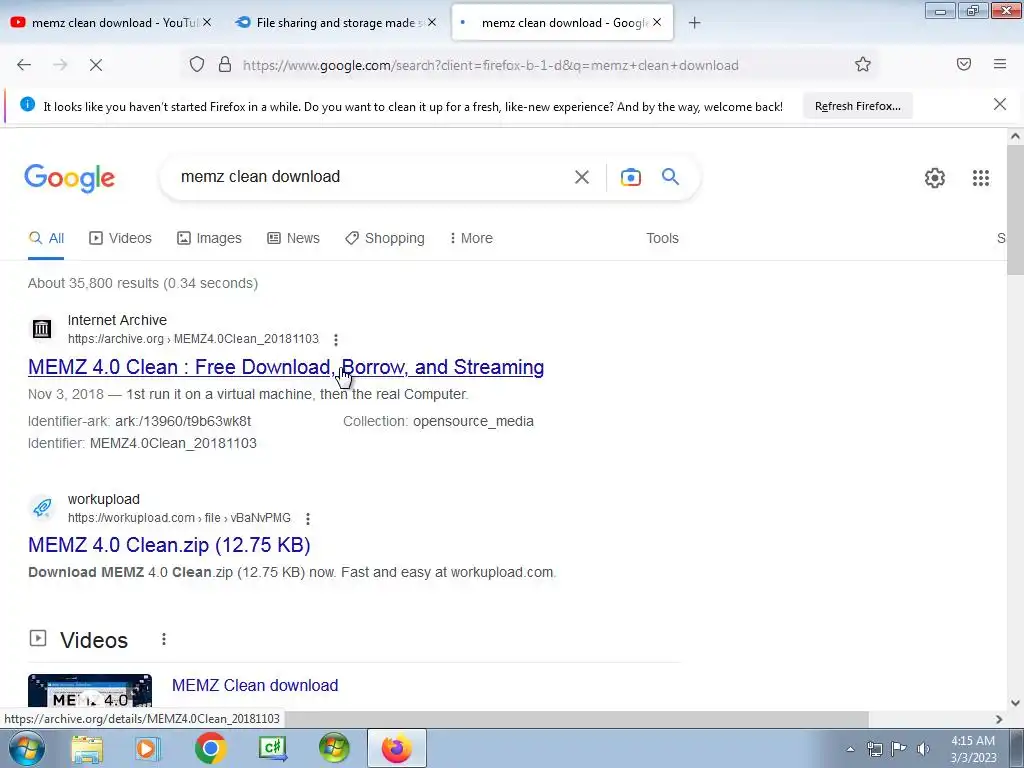The image size is (1024, 768).
Task: Open the taskbar clock showing 4:15 AM
Action: 973,749
